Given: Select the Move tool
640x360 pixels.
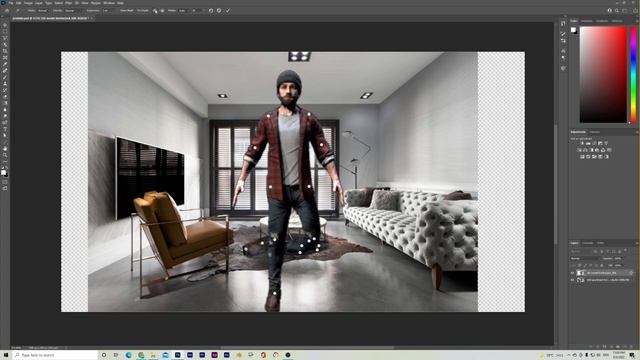Looking at the screenshot, I should coord(5,25).
